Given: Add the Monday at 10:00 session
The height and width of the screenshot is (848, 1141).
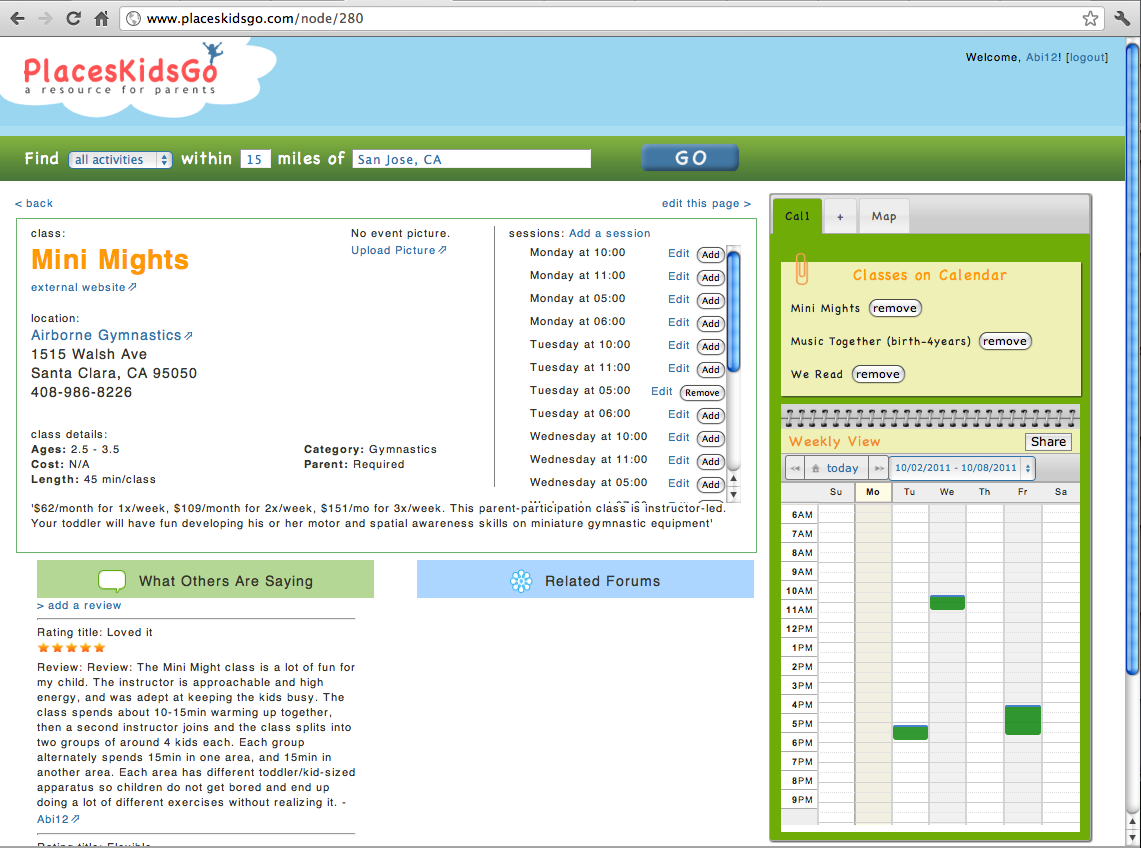Looking at the screenshot, I should (x=711, y=255).
